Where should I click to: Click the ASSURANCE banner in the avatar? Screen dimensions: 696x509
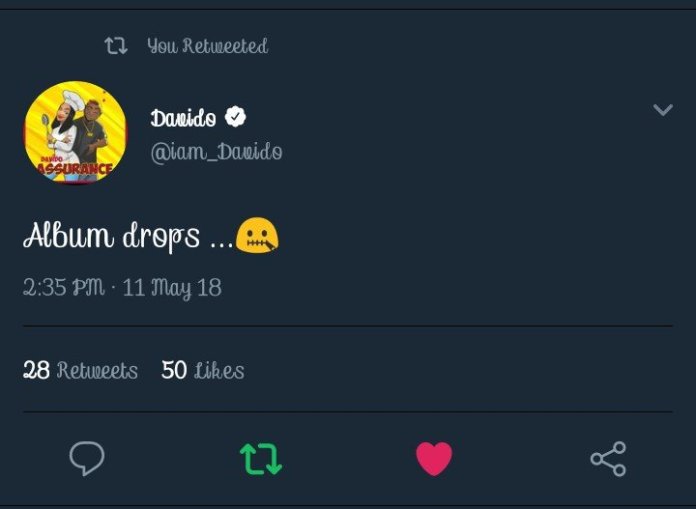[x=75, y=169]
